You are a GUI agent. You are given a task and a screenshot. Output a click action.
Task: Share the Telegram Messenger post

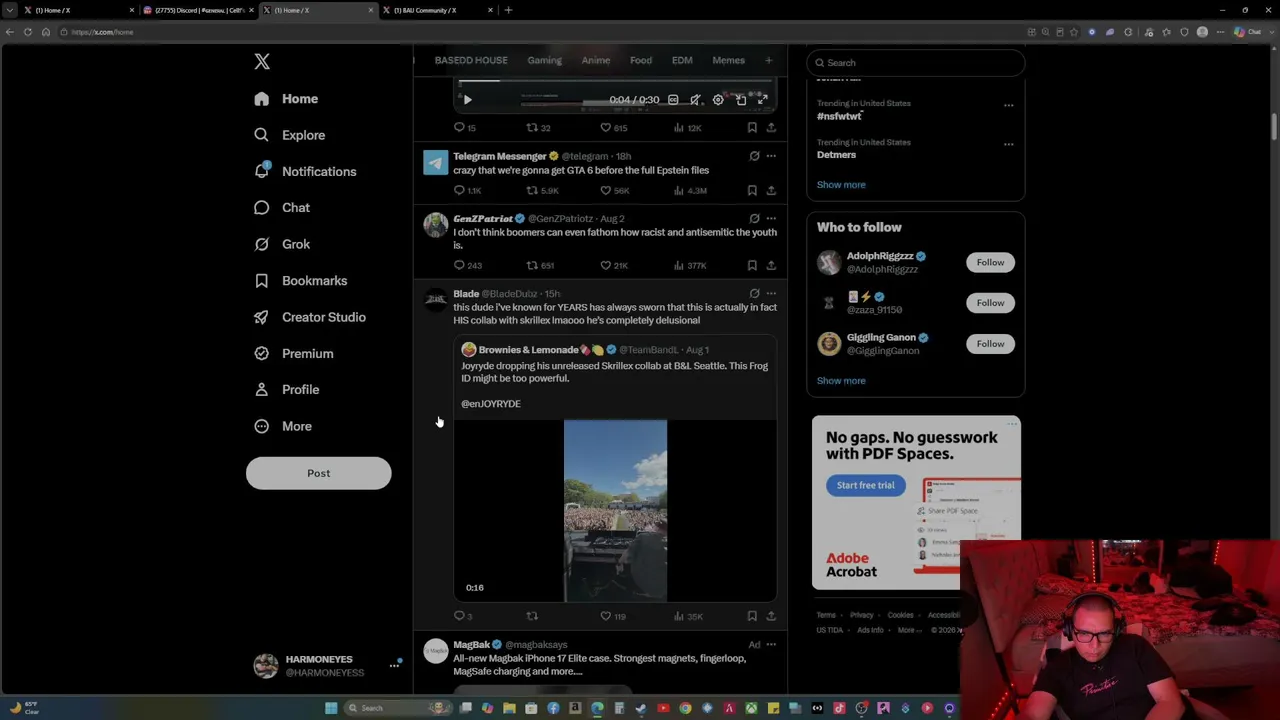point(771,190)
